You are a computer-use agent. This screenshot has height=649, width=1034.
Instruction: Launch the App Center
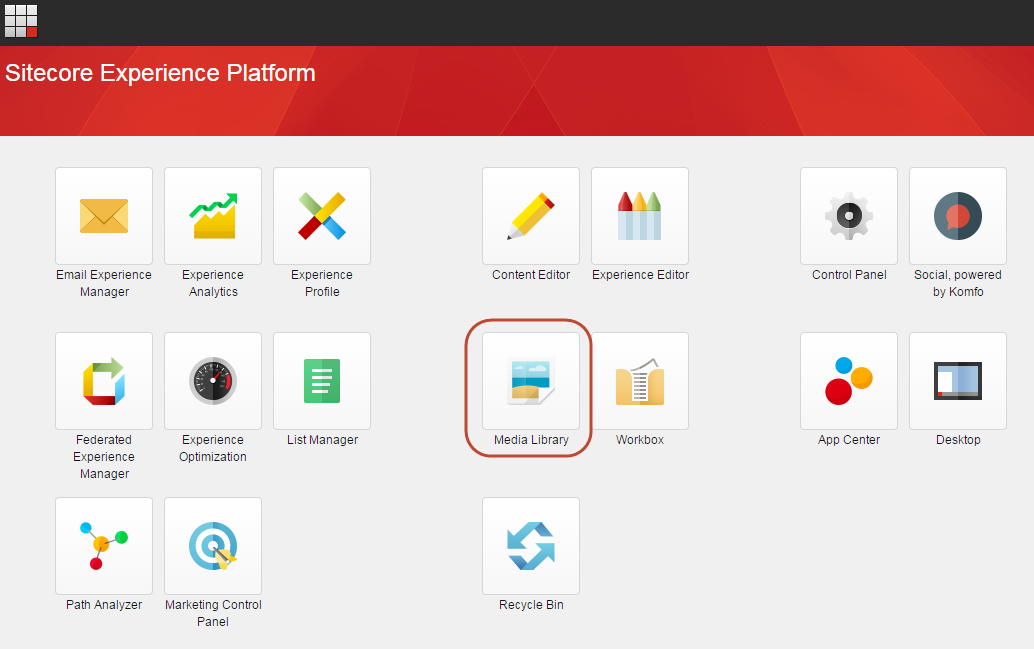tap(849, 381)
